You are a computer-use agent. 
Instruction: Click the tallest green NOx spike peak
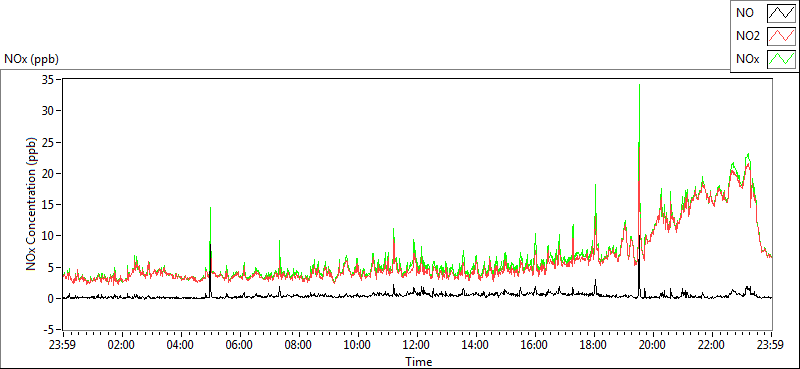pos(639,85)
